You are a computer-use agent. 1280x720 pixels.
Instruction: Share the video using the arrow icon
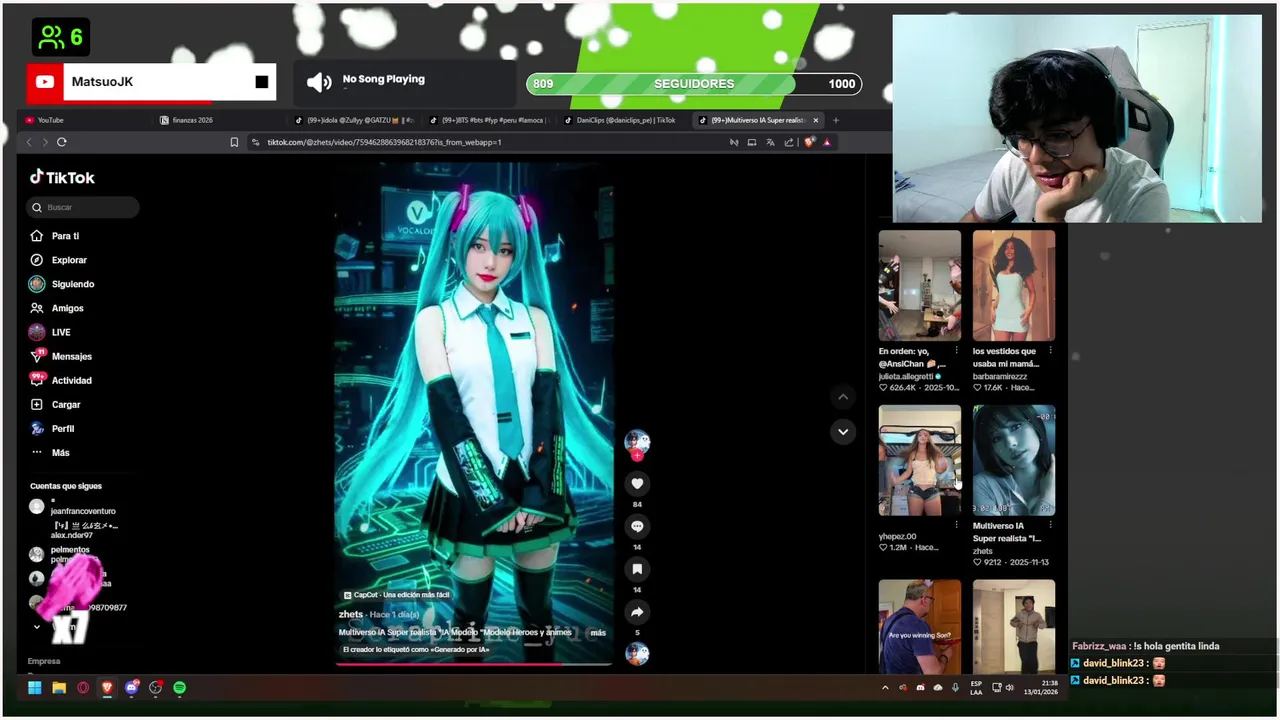point(637,612)
